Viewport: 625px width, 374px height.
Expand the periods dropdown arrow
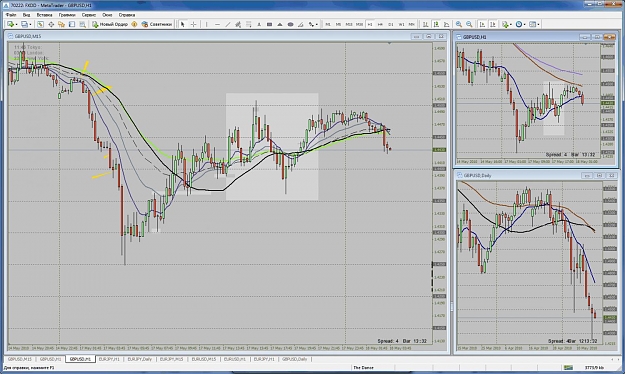[x=525, y=24]
